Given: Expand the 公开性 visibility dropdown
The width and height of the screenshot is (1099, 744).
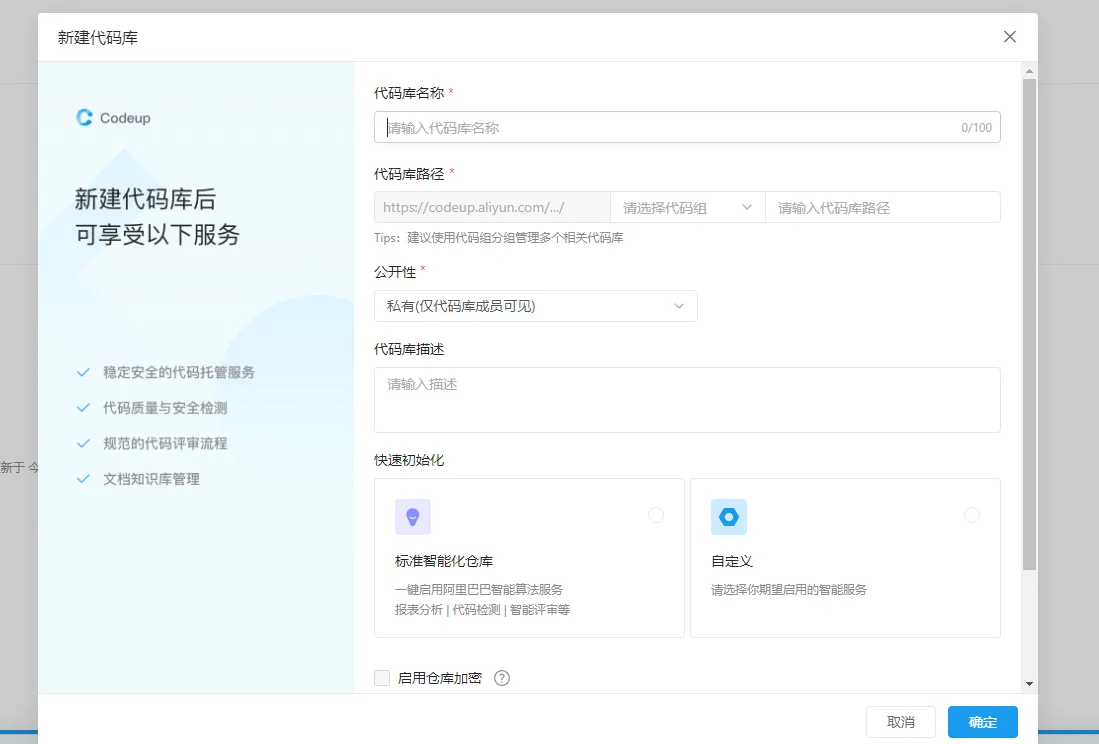Looking at the screenshot, I should [535, 306].
